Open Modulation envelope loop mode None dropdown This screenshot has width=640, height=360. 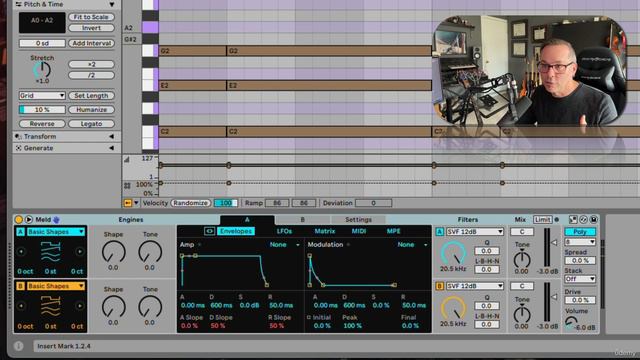[x=412, y=244]
